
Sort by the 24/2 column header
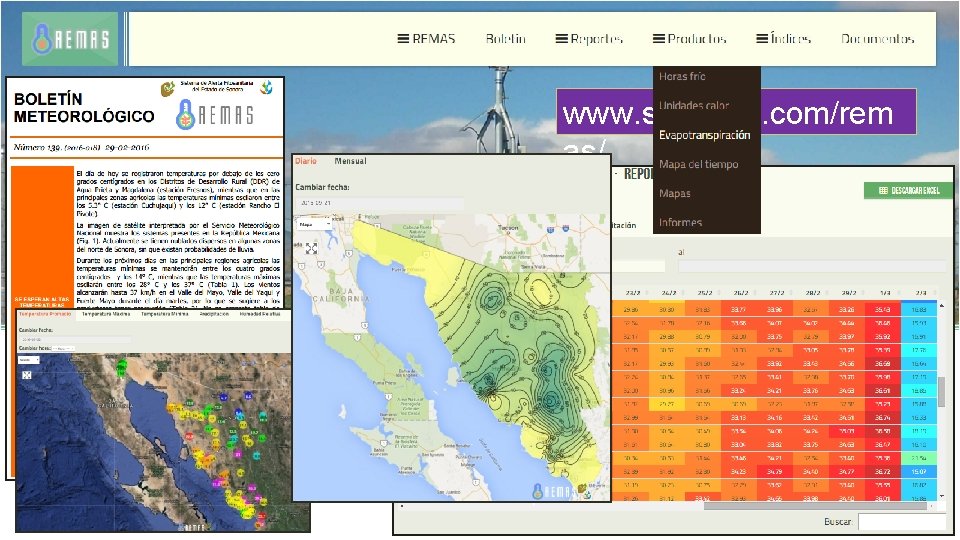point(669,293)
